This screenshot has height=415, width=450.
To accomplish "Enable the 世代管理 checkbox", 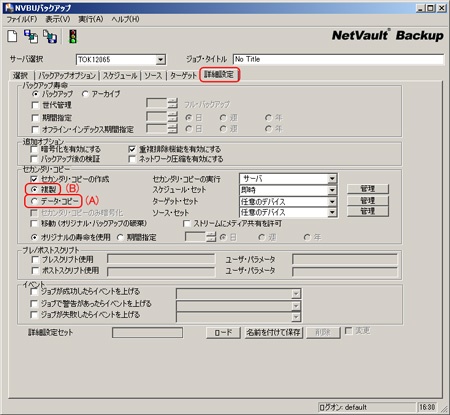I will click(x=35, y=105).
